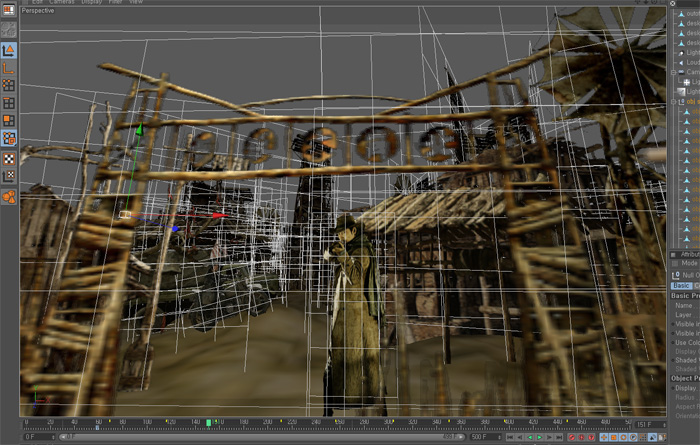Click the stepper arrows beside the 500 F field
This screenshot has width=700, height=445.
pos(500,437)
